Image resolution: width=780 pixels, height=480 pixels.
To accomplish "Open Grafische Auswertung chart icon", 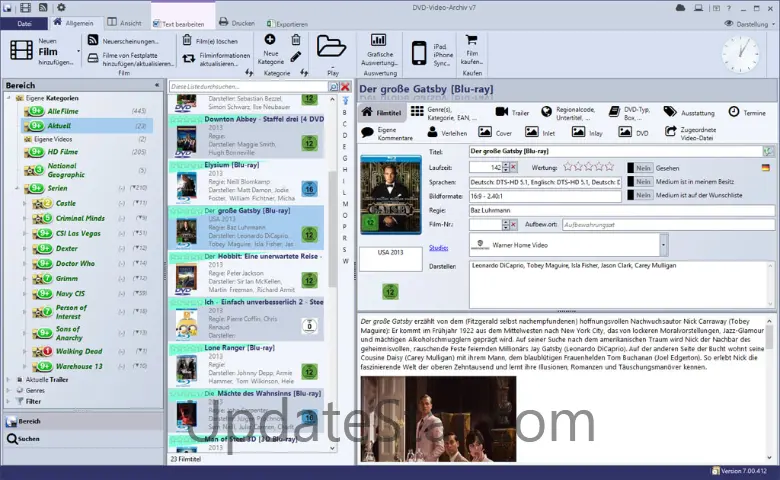I will 379,40.
